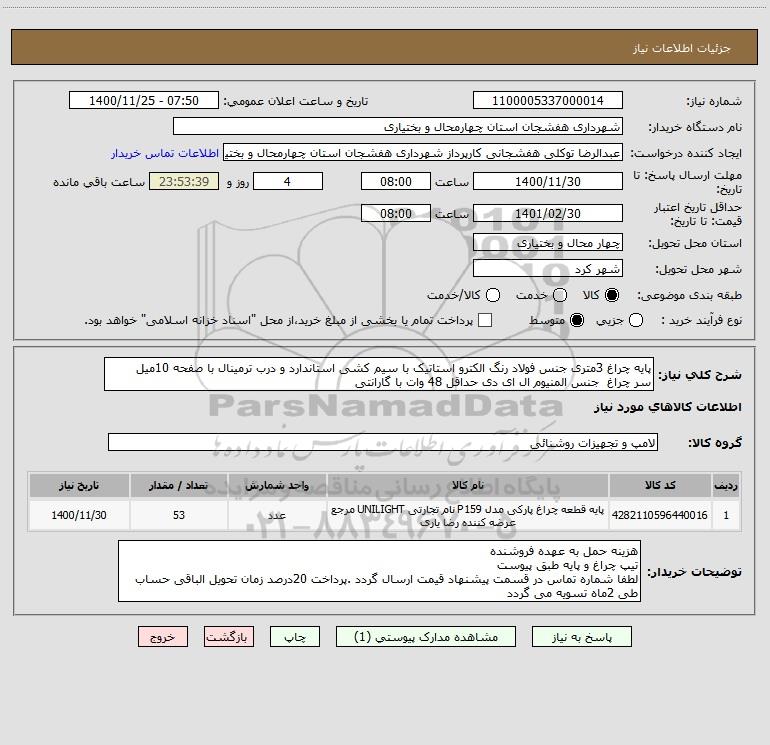Click تاریخ نیاز column header

coord(79,485)
